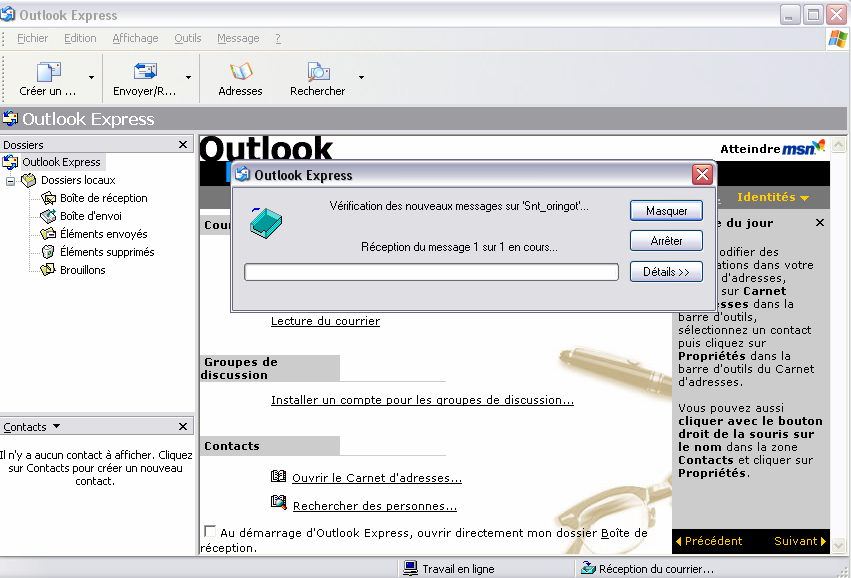Click the Windows flag logo icon
This screenshot has height=578, width=851.
(x=837, y=39)
